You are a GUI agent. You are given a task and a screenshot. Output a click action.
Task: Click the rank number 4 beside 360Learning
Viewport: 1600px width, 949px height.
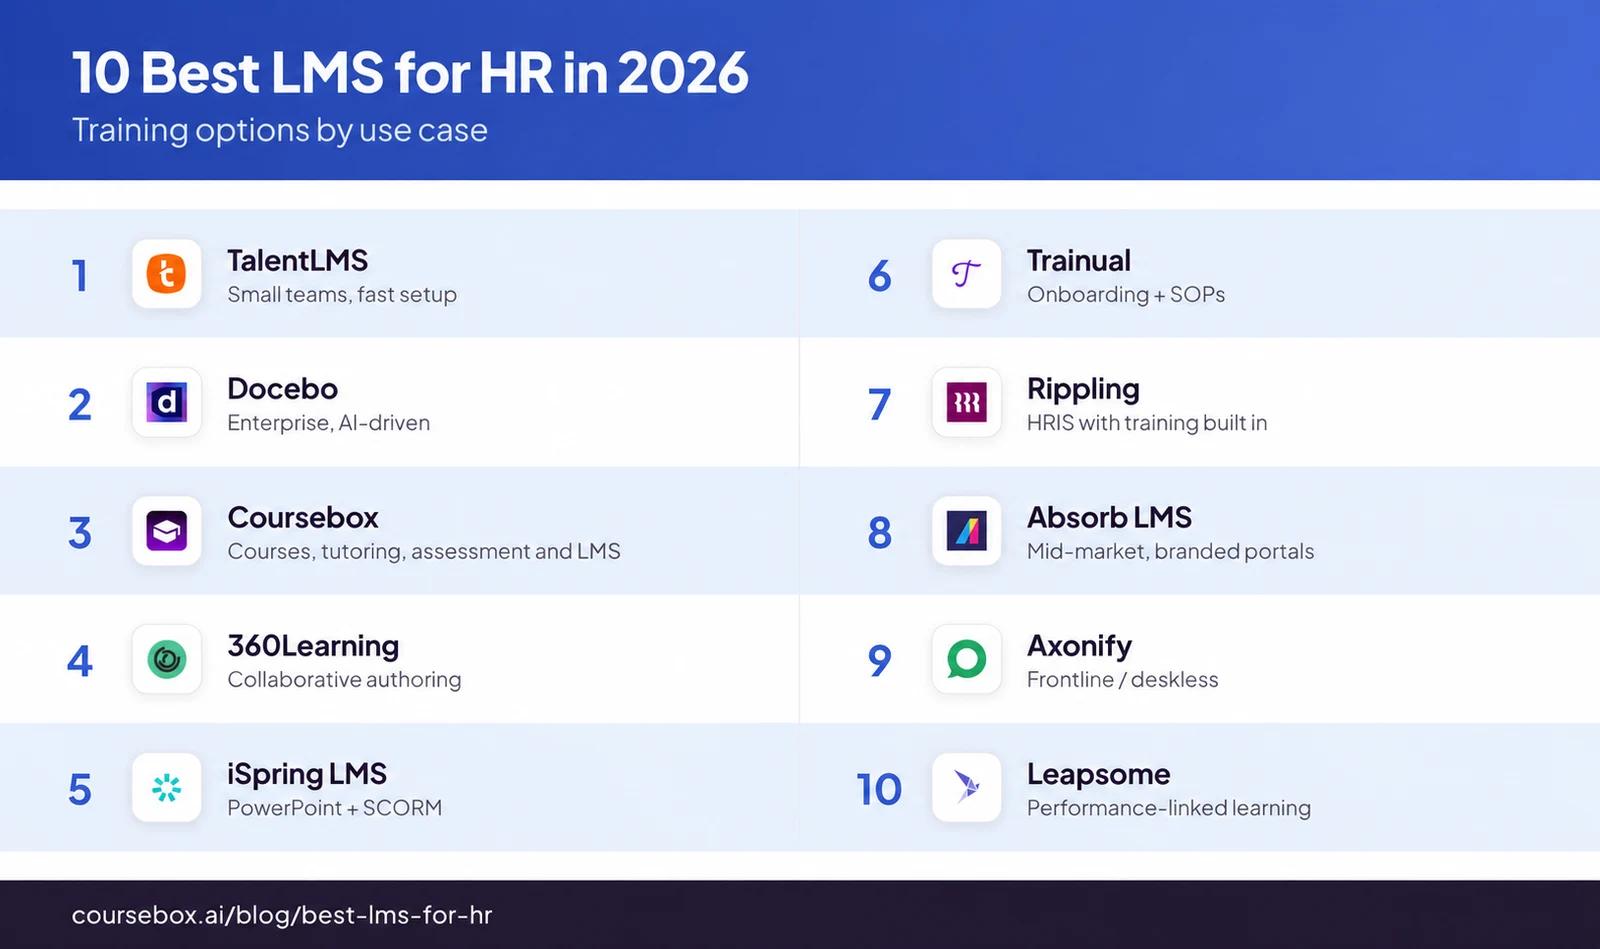80,661
